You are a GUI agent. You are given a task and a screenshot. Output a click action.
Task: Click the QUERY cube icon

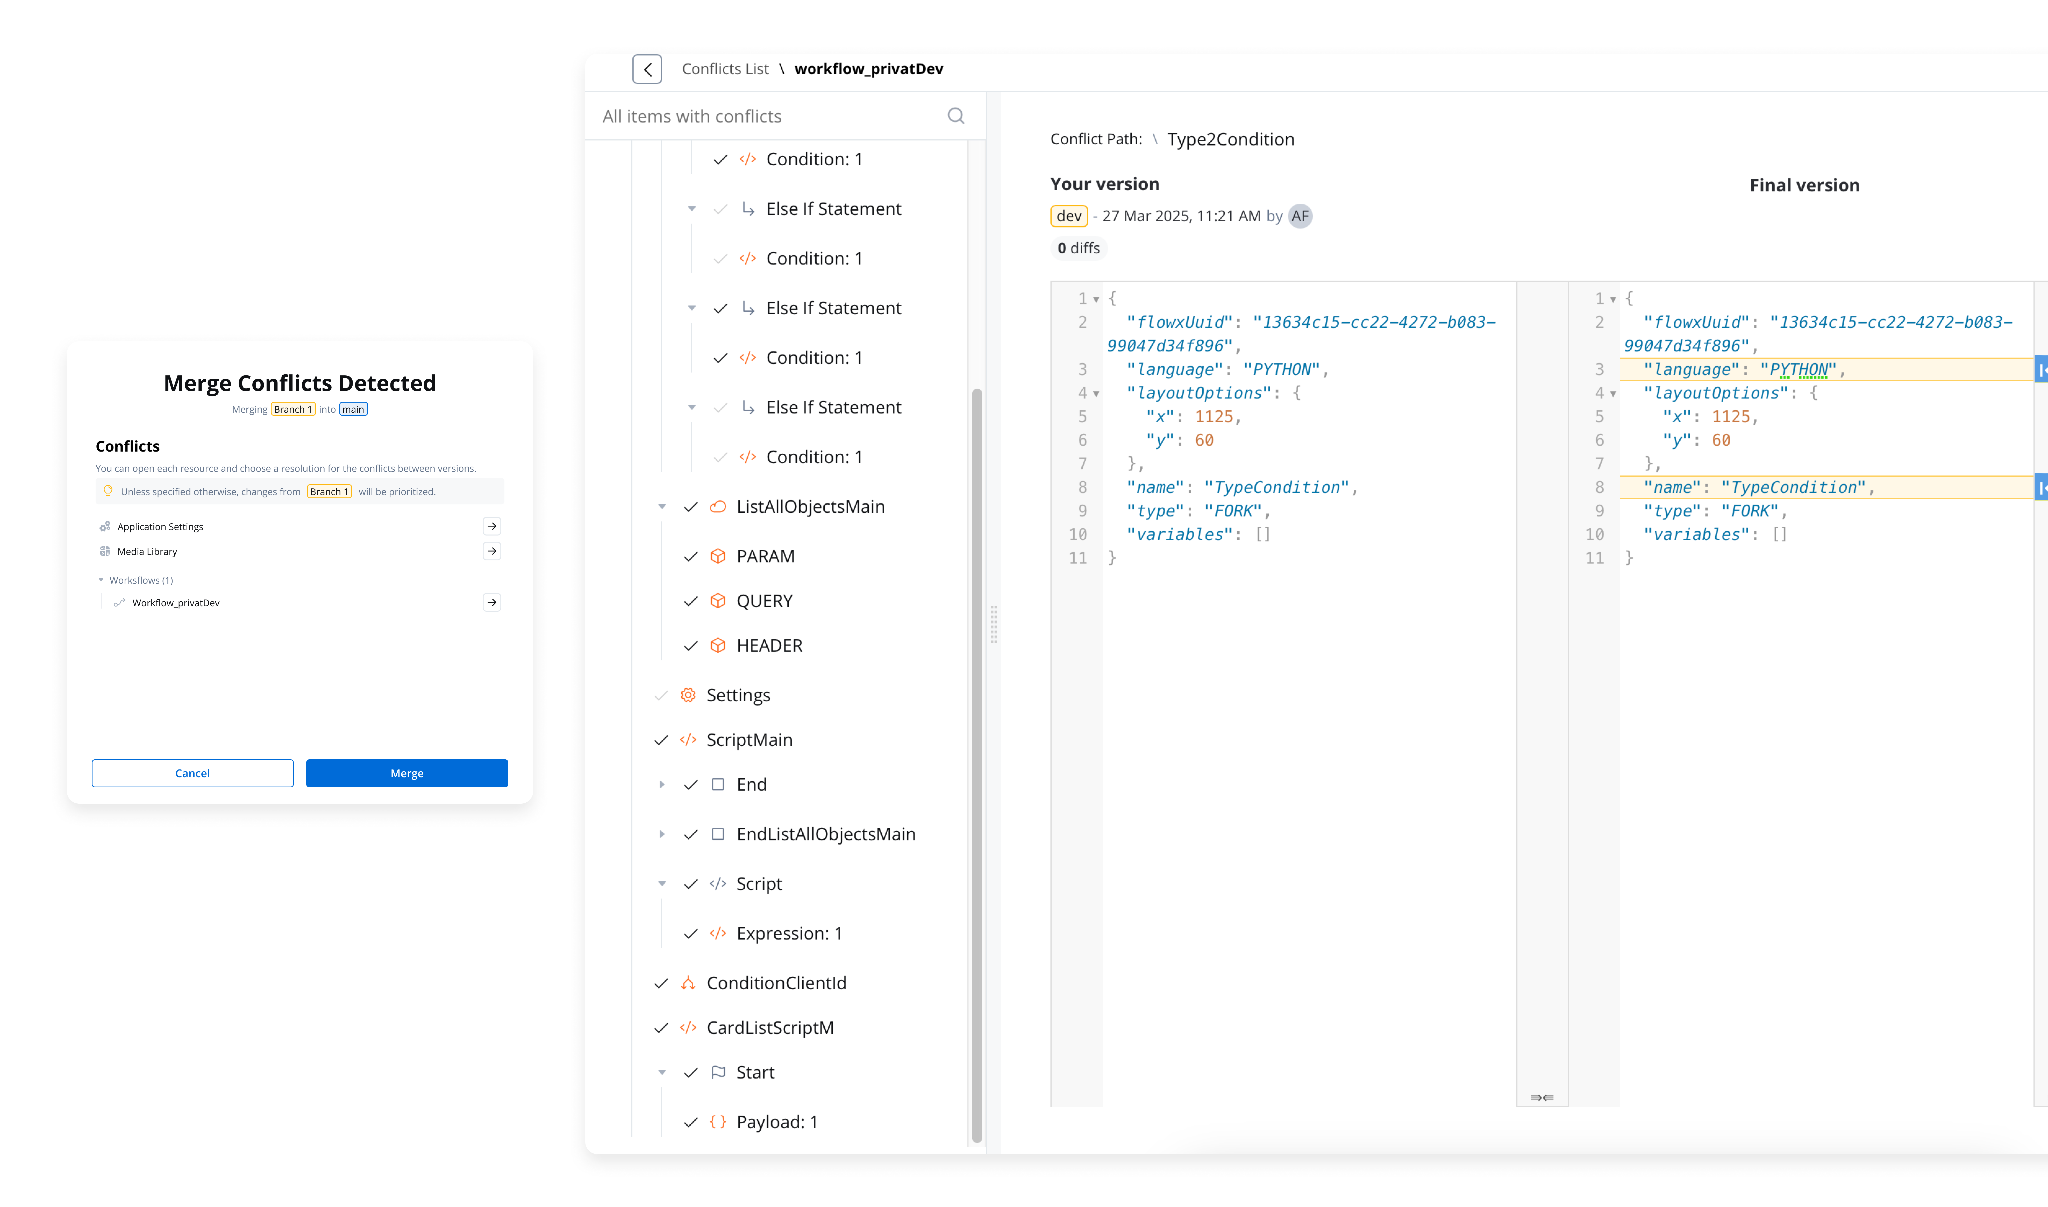click(718, 601)
